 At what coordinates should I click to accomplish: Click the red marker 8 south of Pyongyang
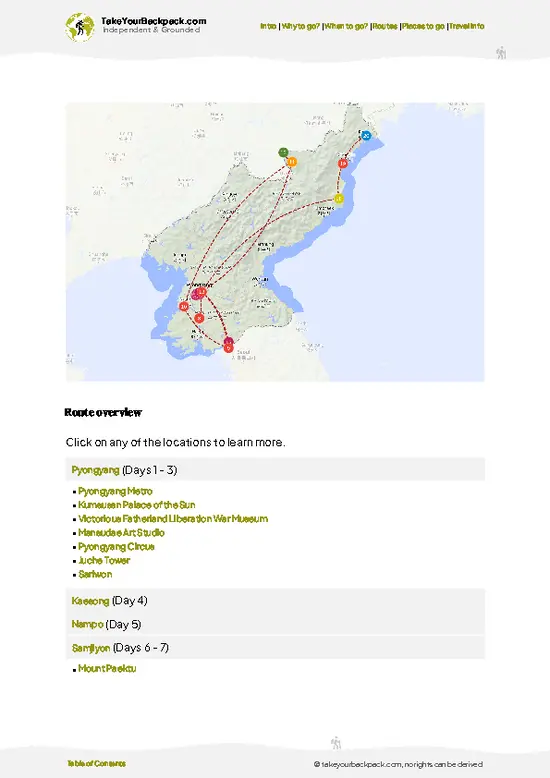click(199, 318)
